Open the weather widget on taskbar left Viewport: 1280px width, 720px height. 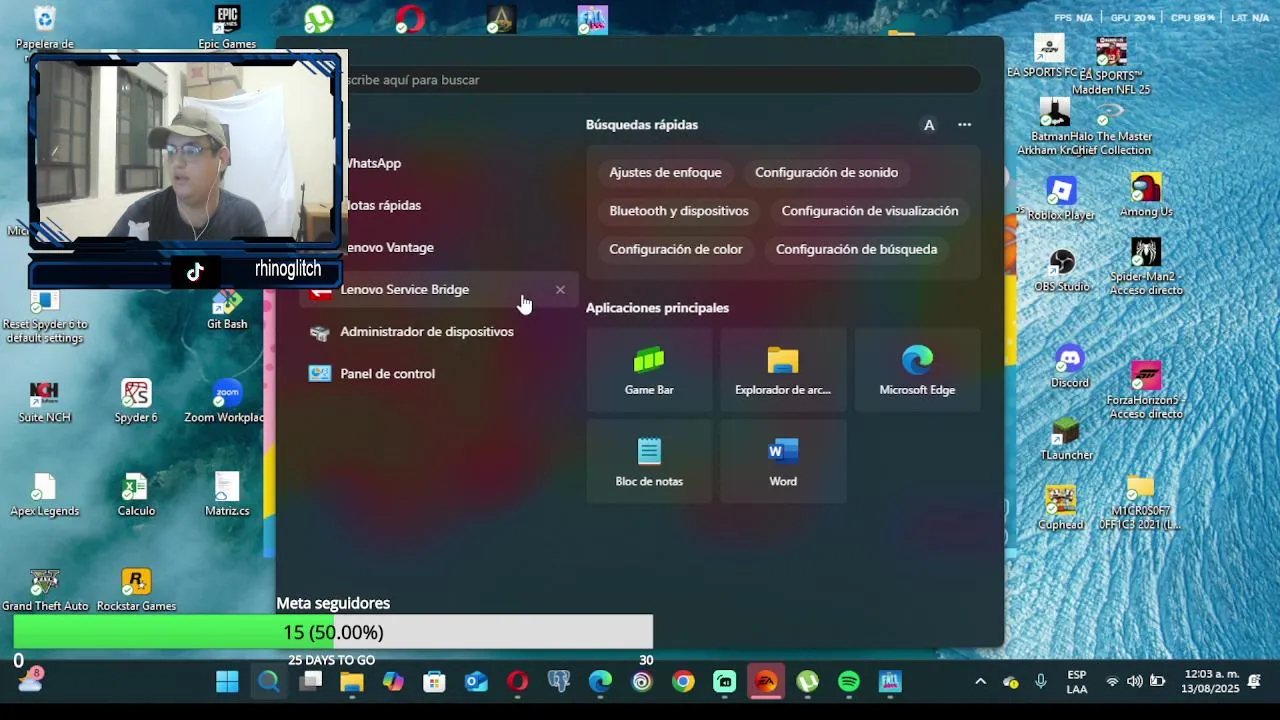coord(32,680)
